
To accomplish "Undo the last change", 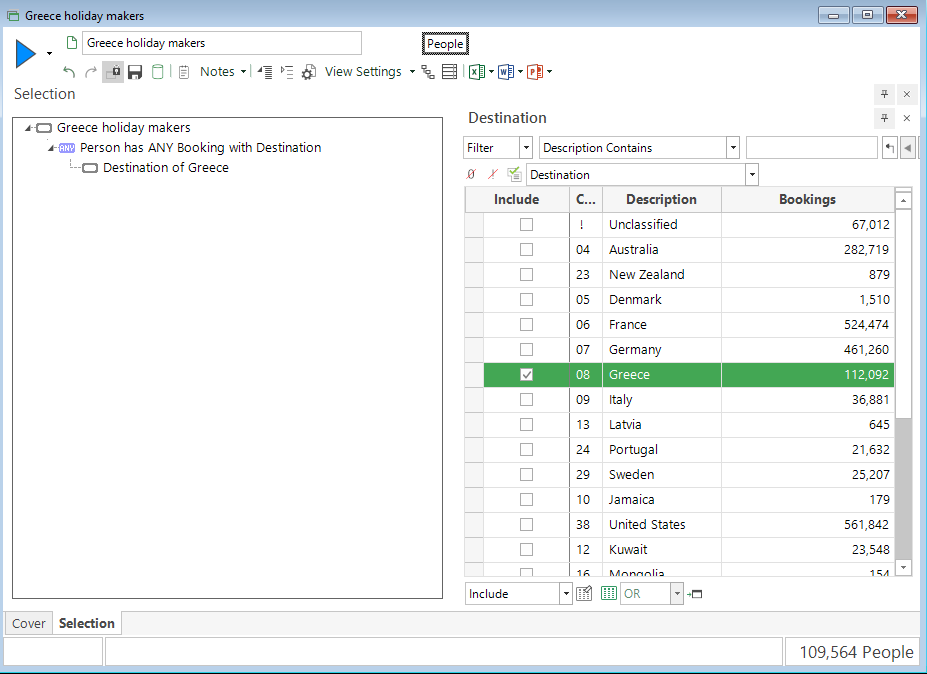I will pyautogui.click(x=69, y=72).
